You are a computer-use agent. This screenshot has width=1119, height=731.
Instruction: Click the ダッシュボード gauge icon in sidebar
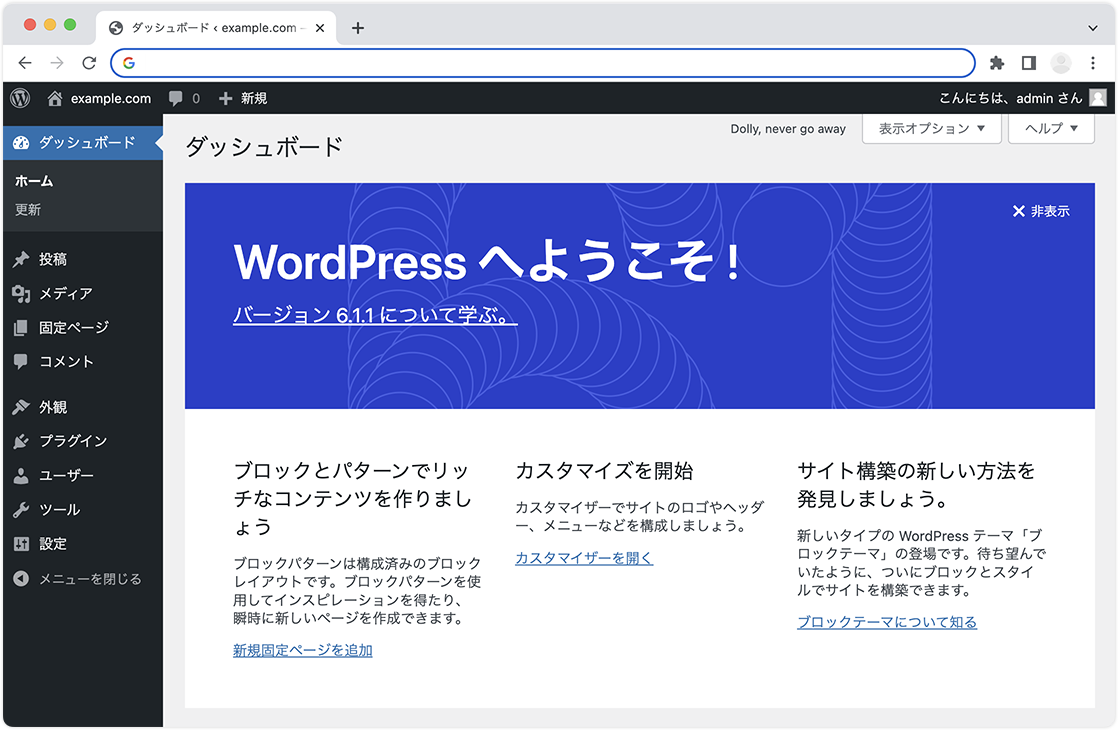(21, 143)
